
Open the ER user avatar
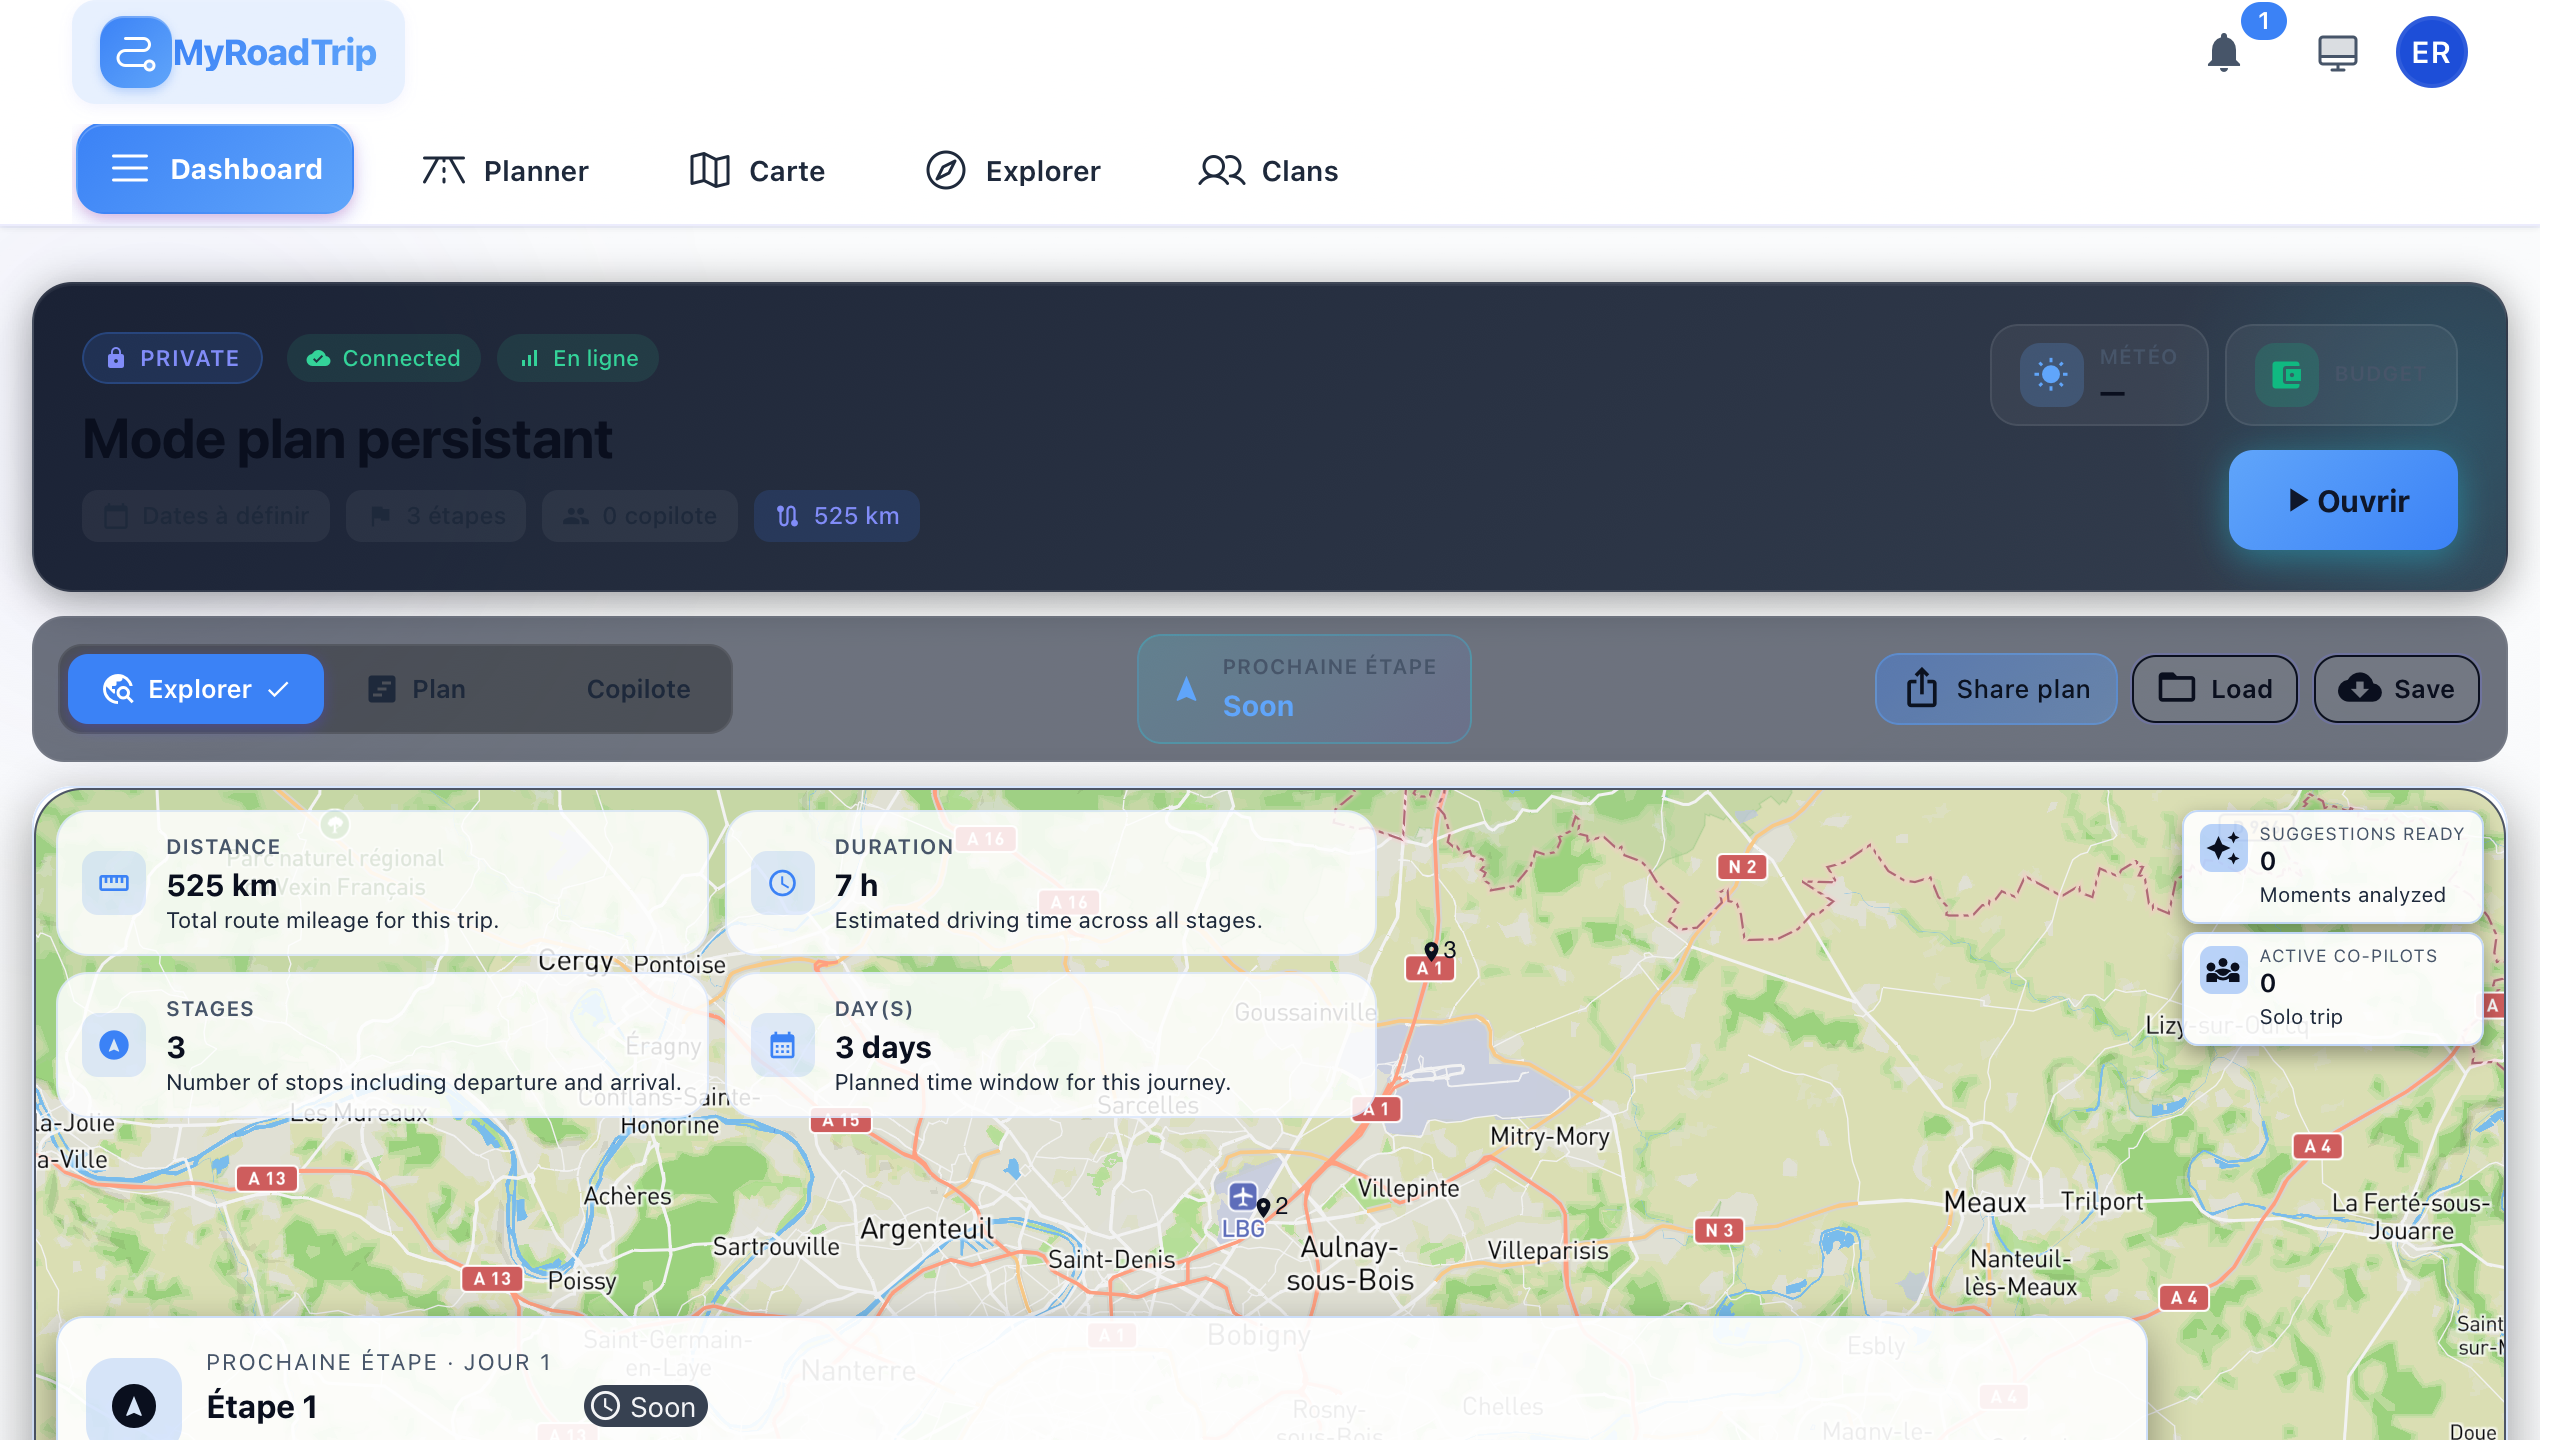(x=2431, y=52)
